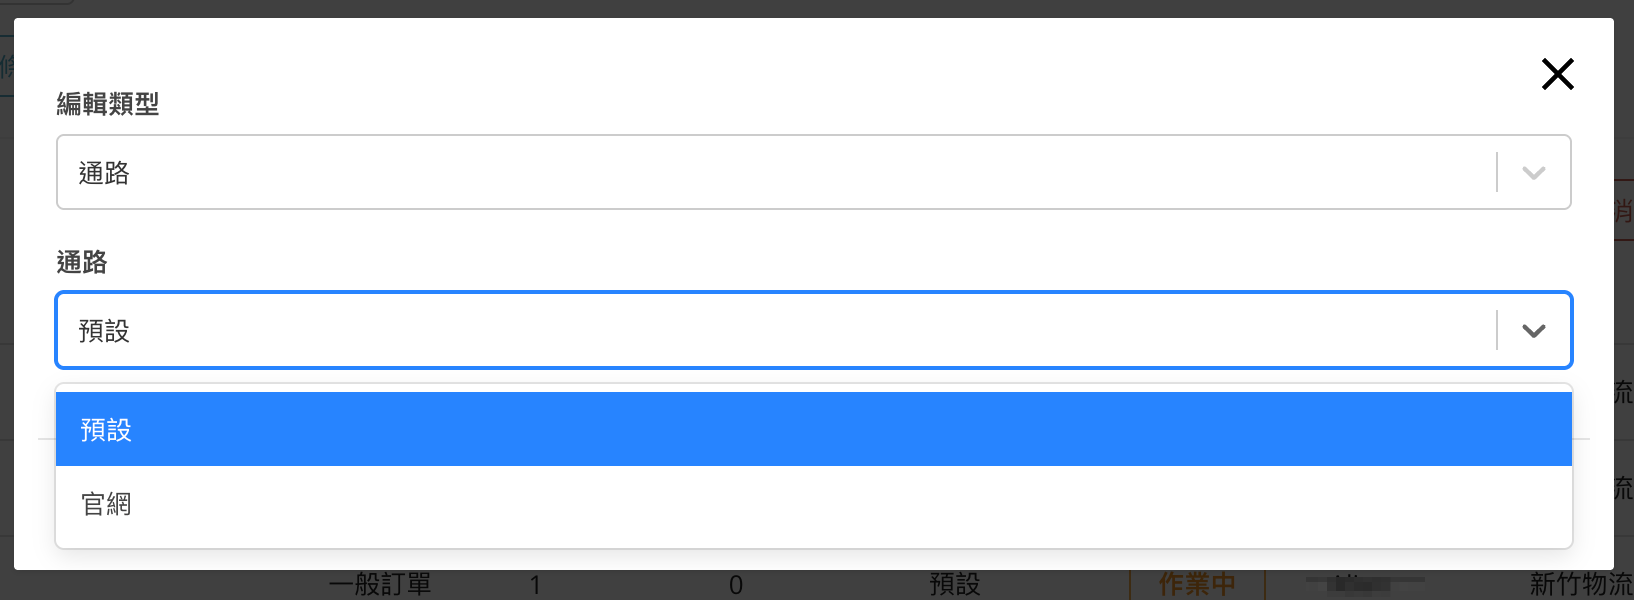The width and height of the screenshot is (1634, 600).
Task: Click the orange 作業中 status badge
Action: point(1196,585)
